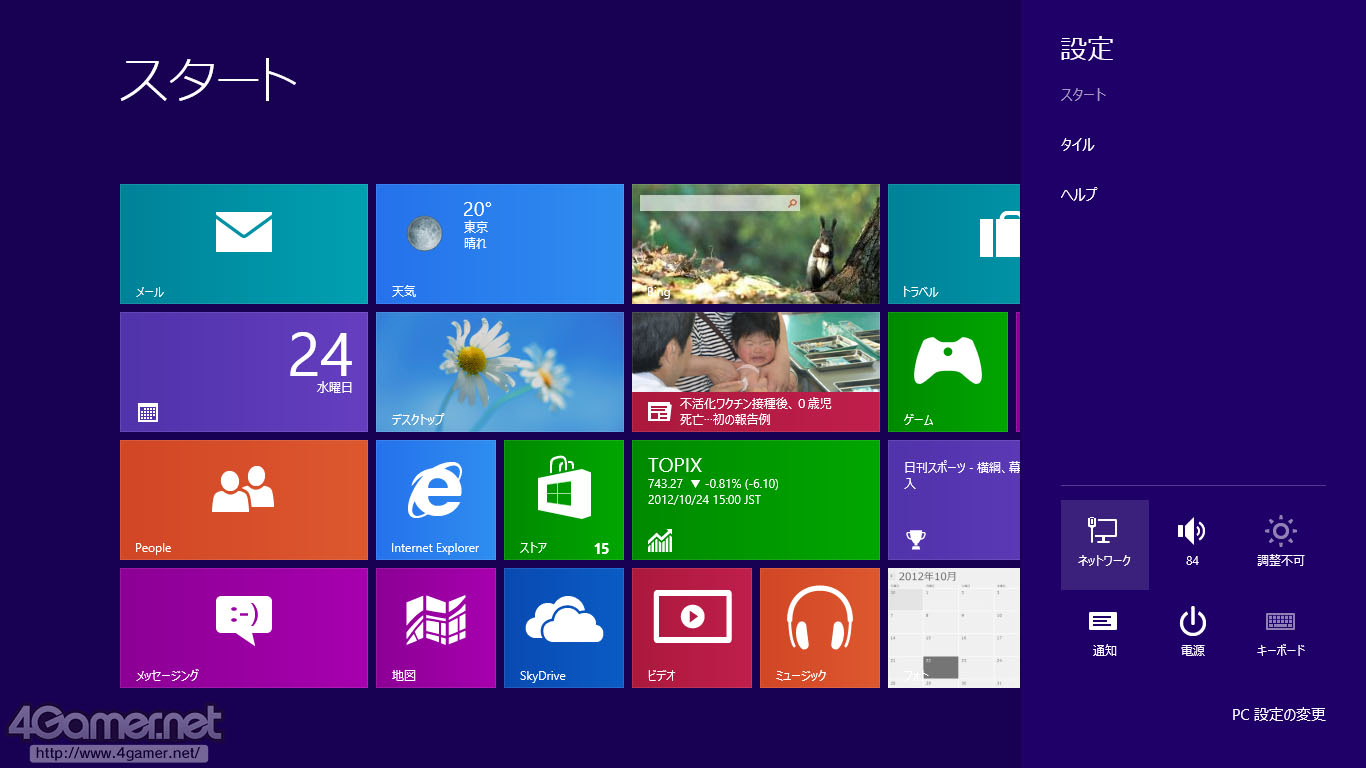Open the news tile about 不活化ワクチン

(x=756, y=372)
